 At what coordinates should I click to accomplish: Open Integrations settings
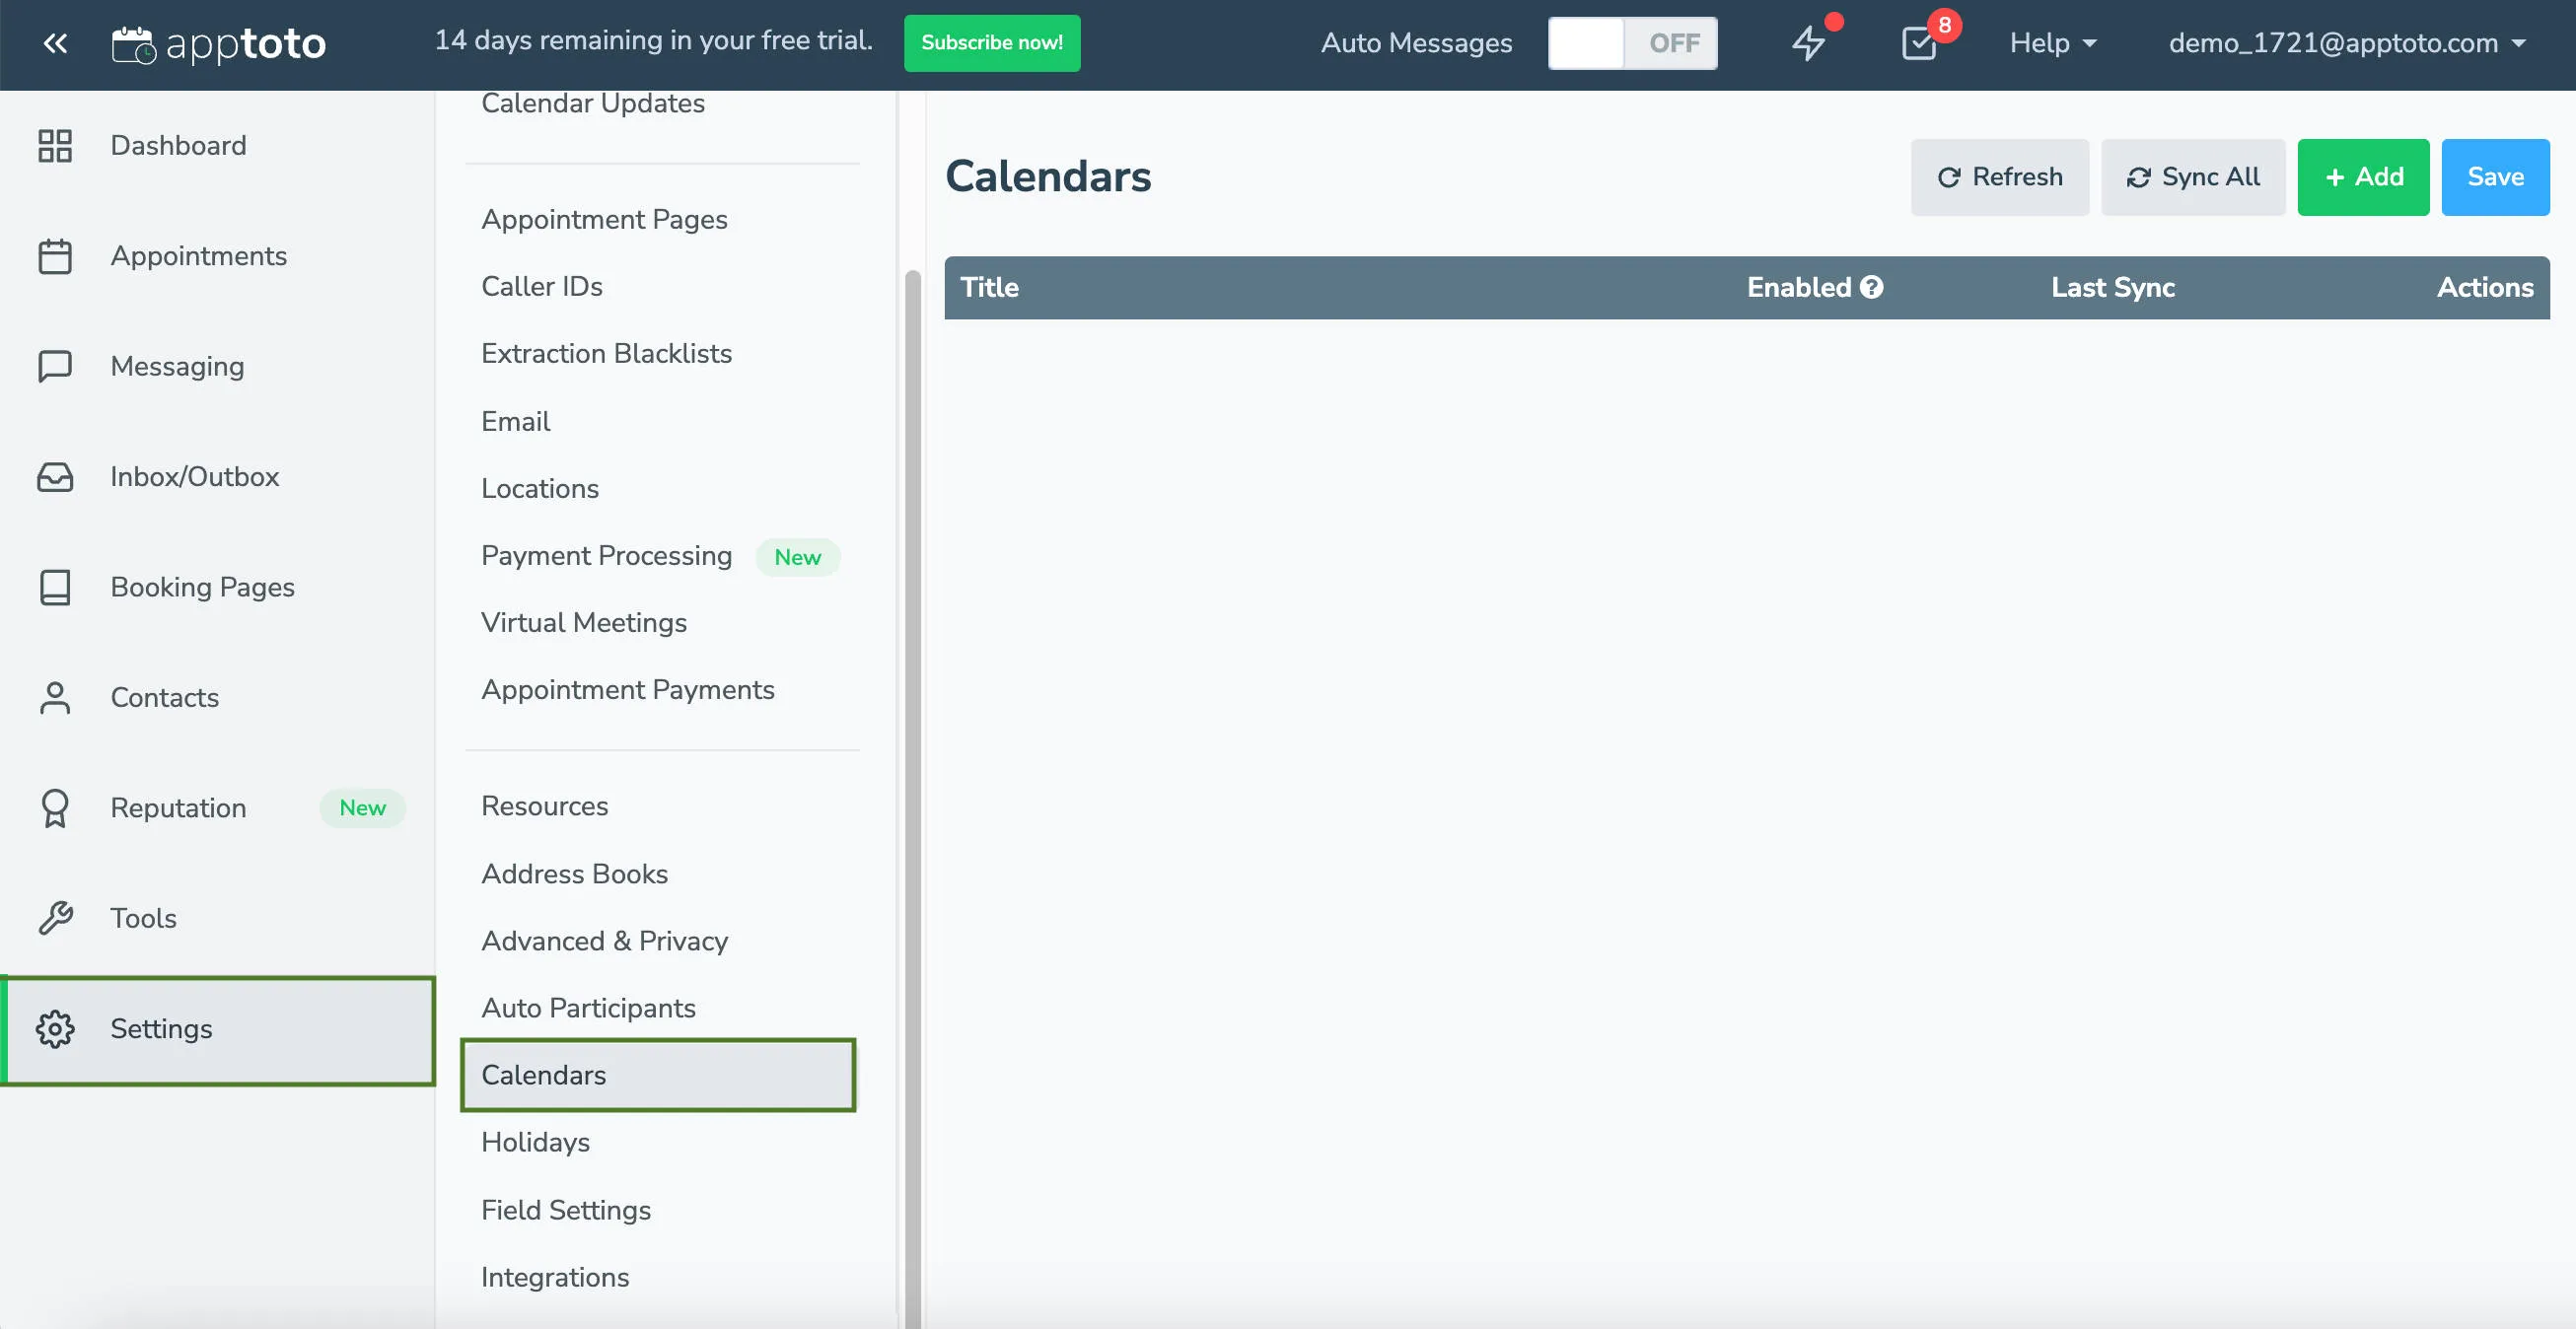(555, 1277)
